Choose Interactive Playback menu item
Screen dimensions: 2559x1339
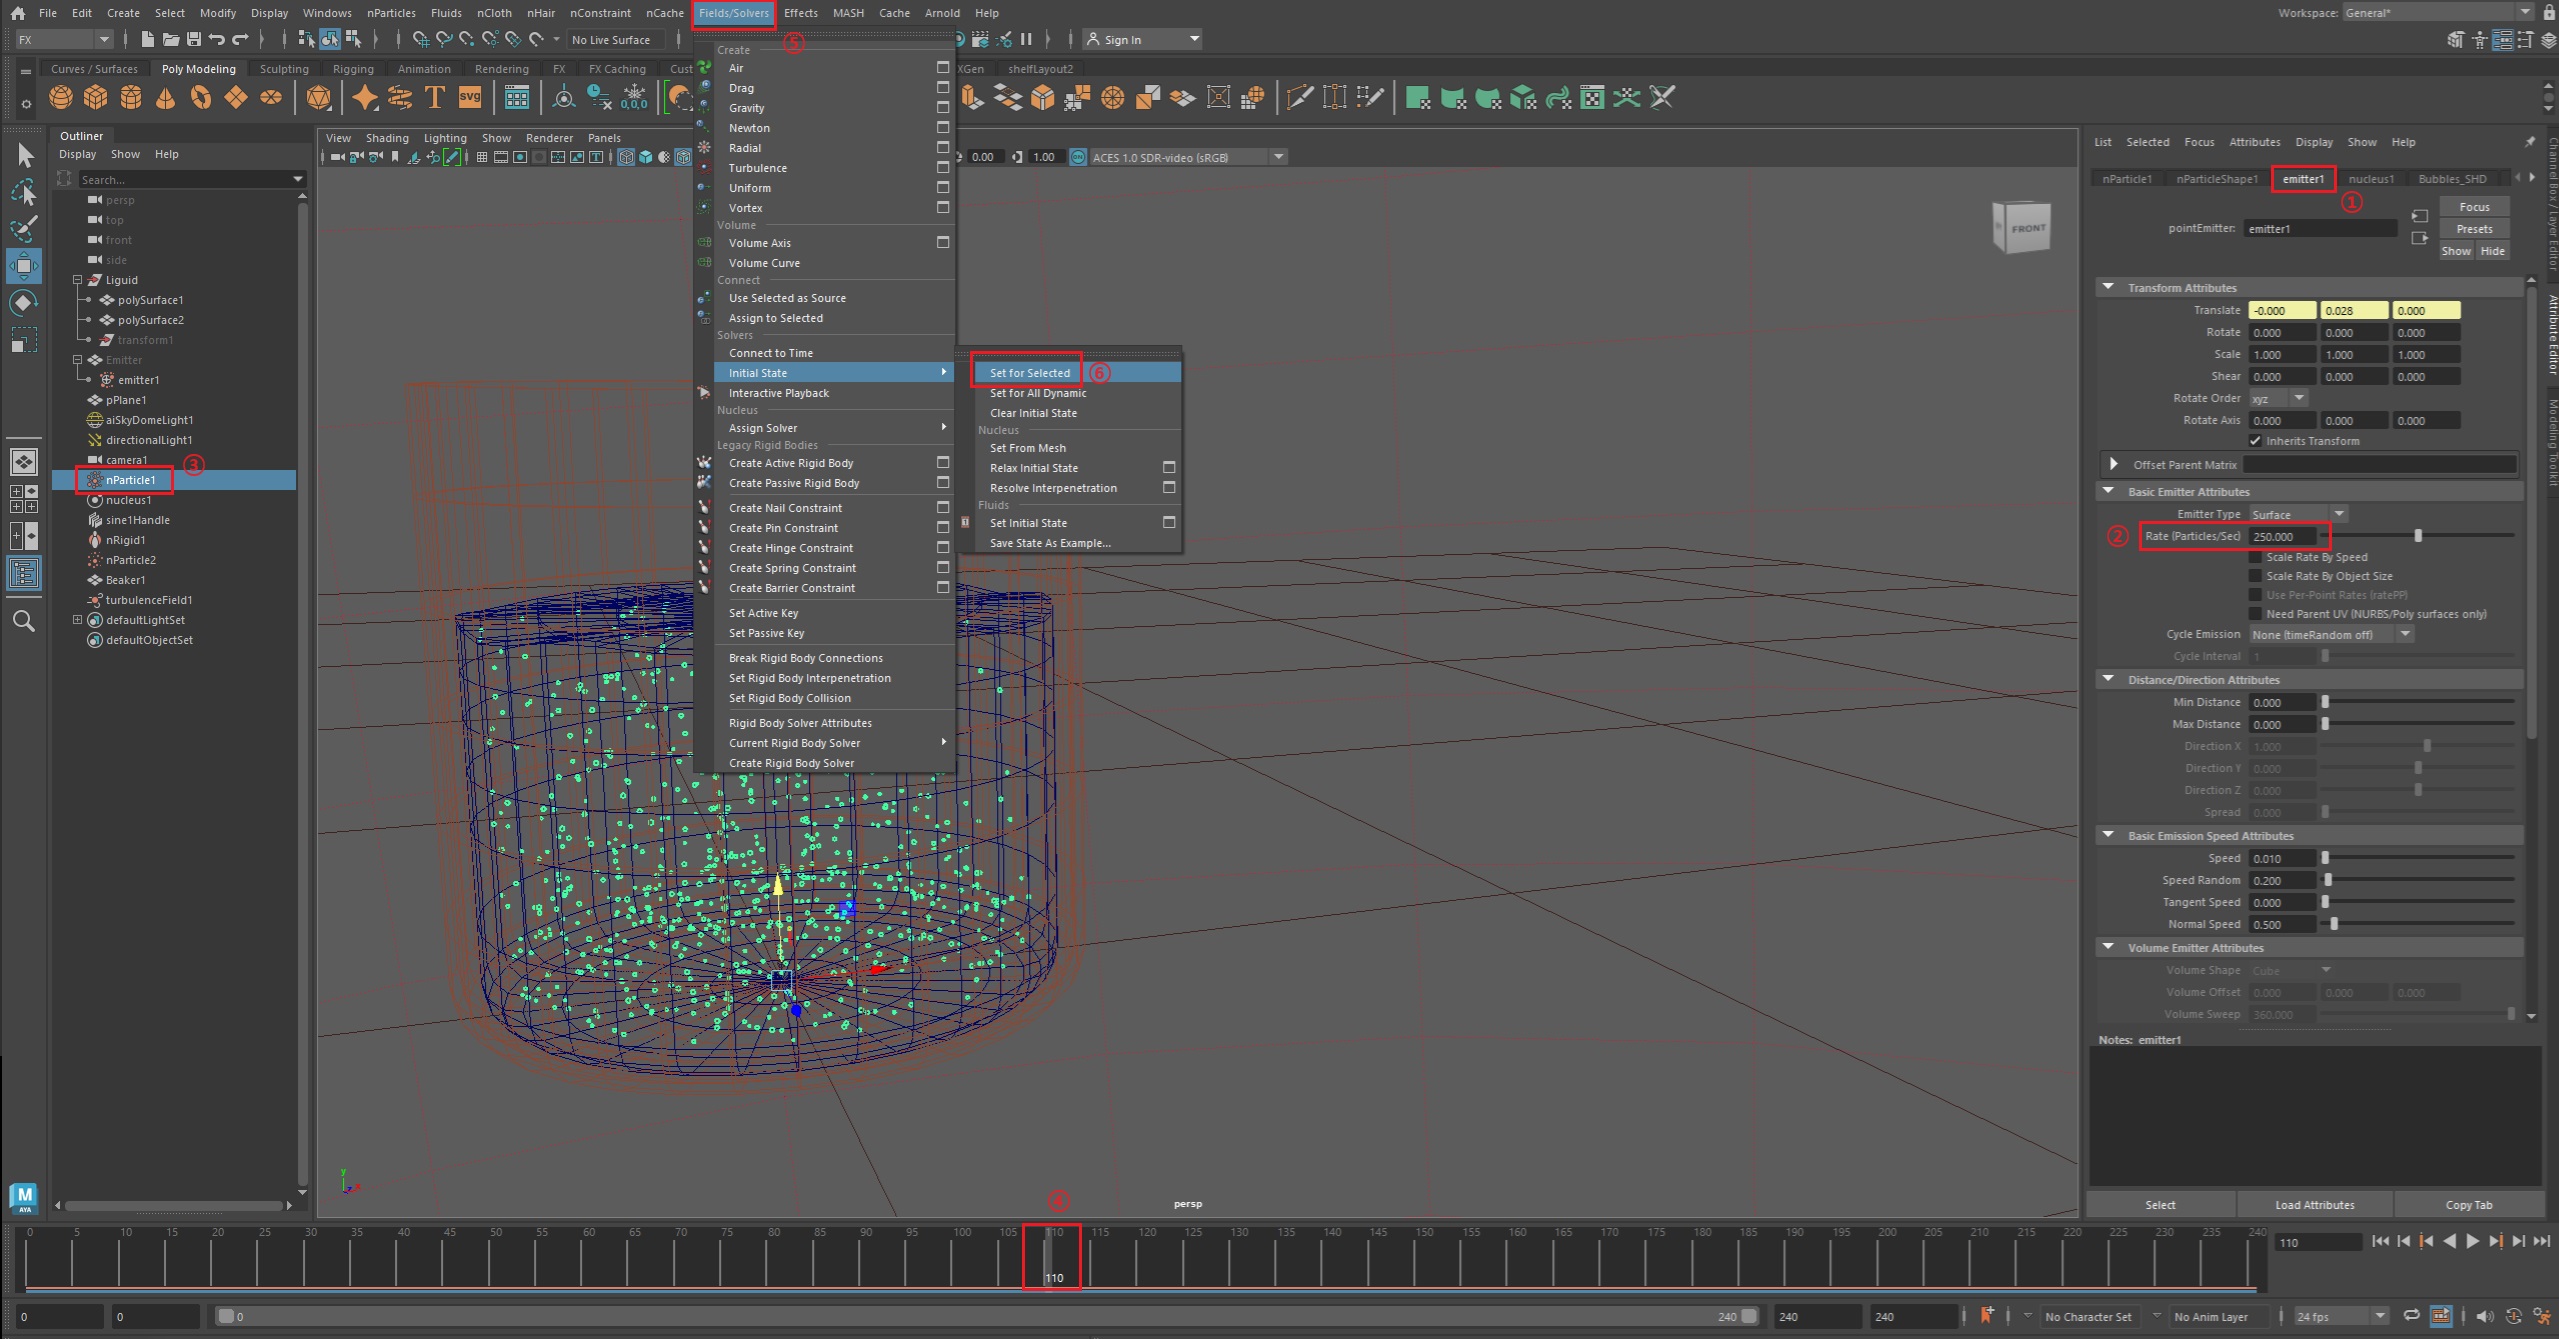tap(779, 393)
